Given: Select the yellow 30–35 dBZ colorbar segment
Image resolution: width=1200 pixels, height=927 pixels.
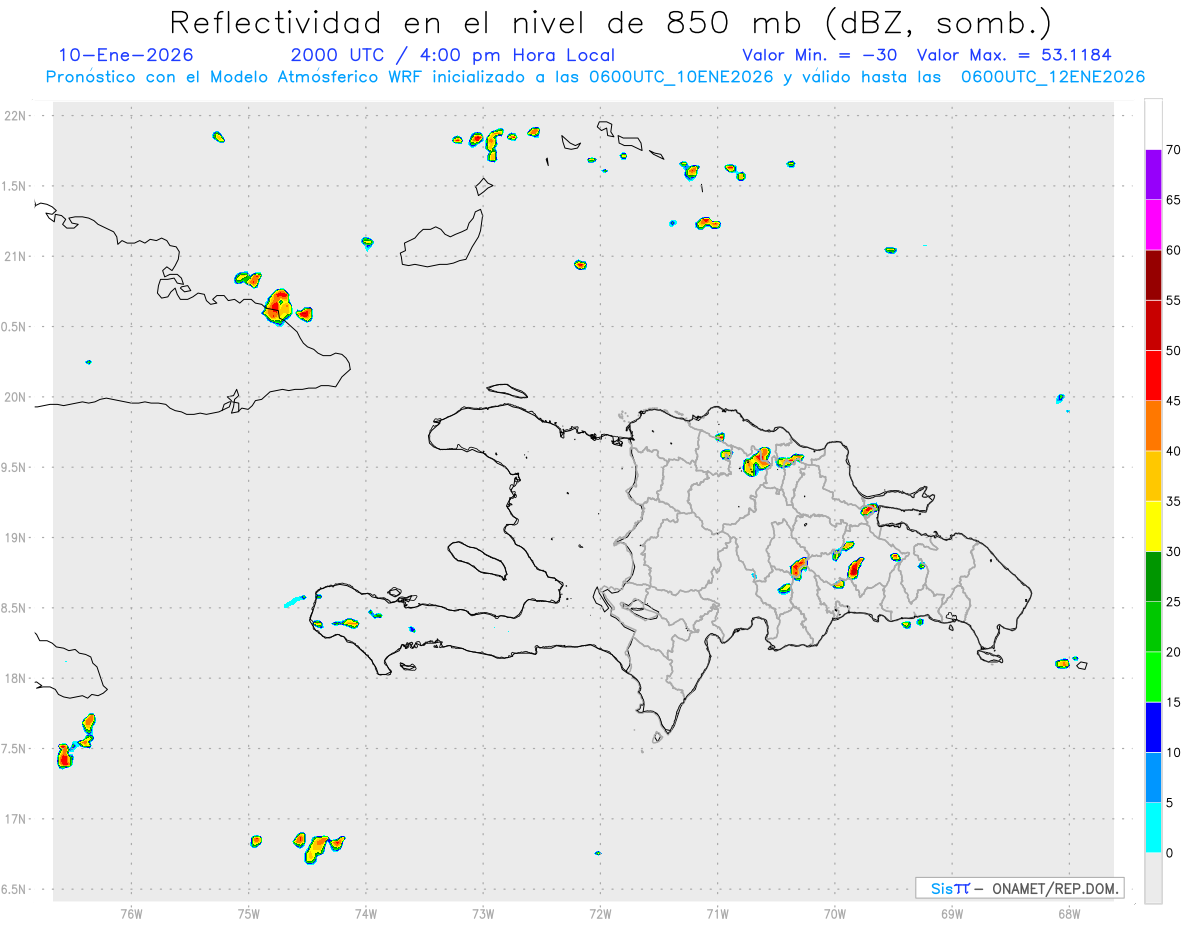Looking at the screenshot, I should [1153, 526].
